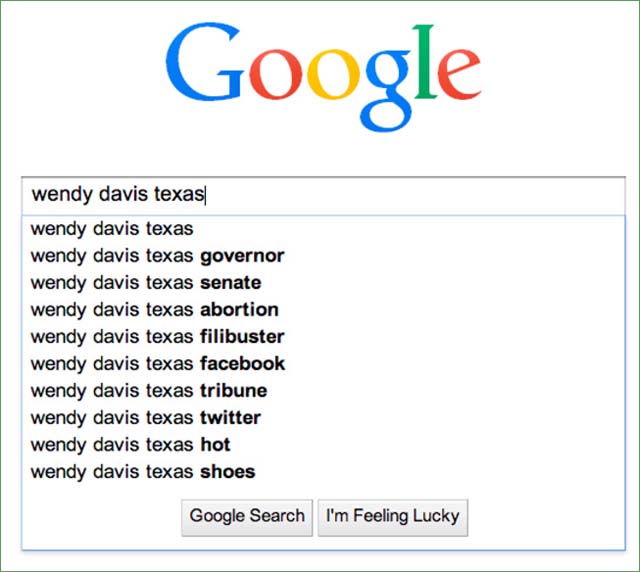Choose the 'wendy davis texas filibuster' suggestion
The width and height of the screenshot is (640, 572).
click(x=157, y=337)
